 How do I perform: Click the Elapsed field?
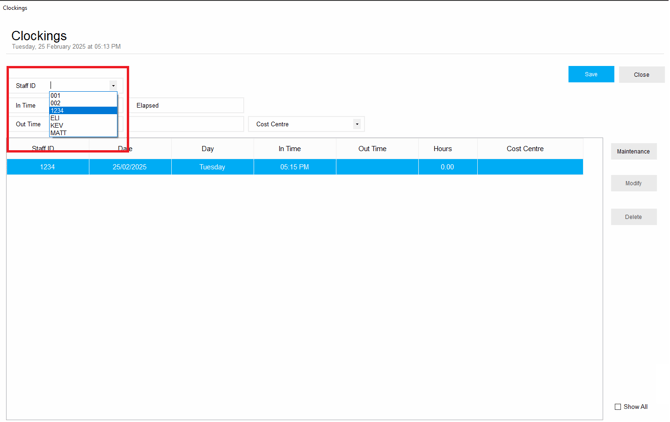click(188, 105)
